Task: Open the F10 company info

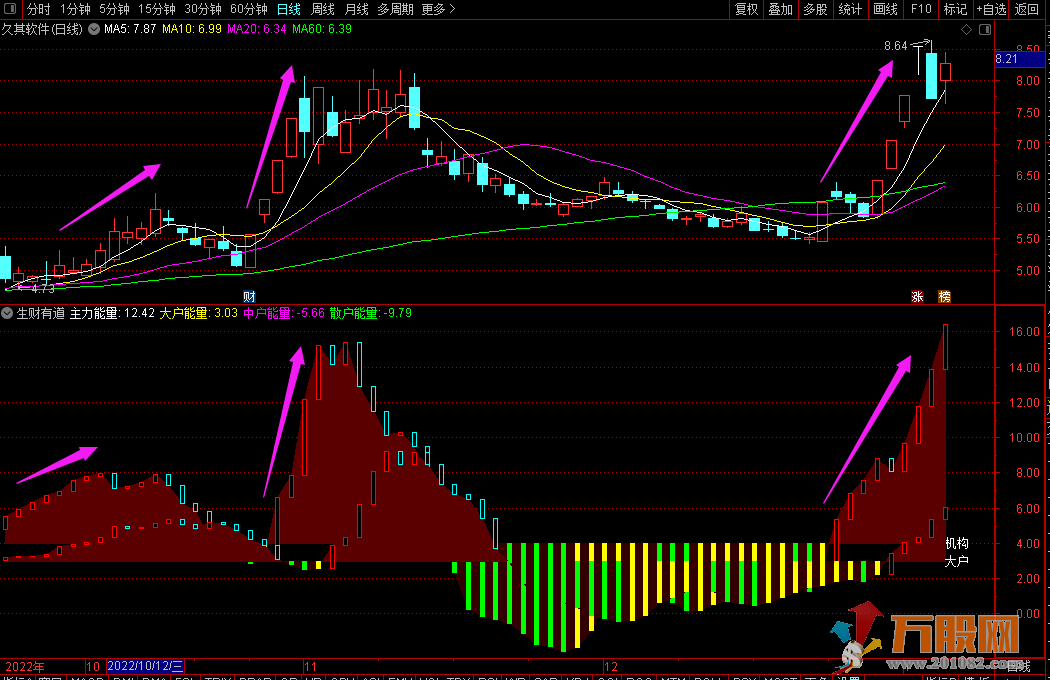Action: 921,9
